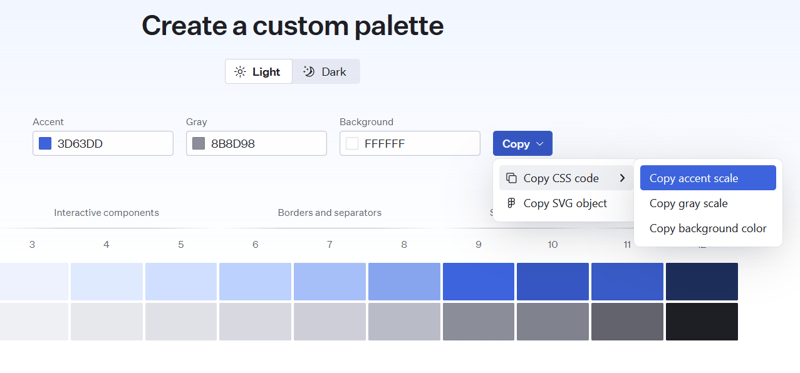This screenshot has height=373, width=800.
Task: Click accent swatch for step 6
Action: click(x=256, y=281)
